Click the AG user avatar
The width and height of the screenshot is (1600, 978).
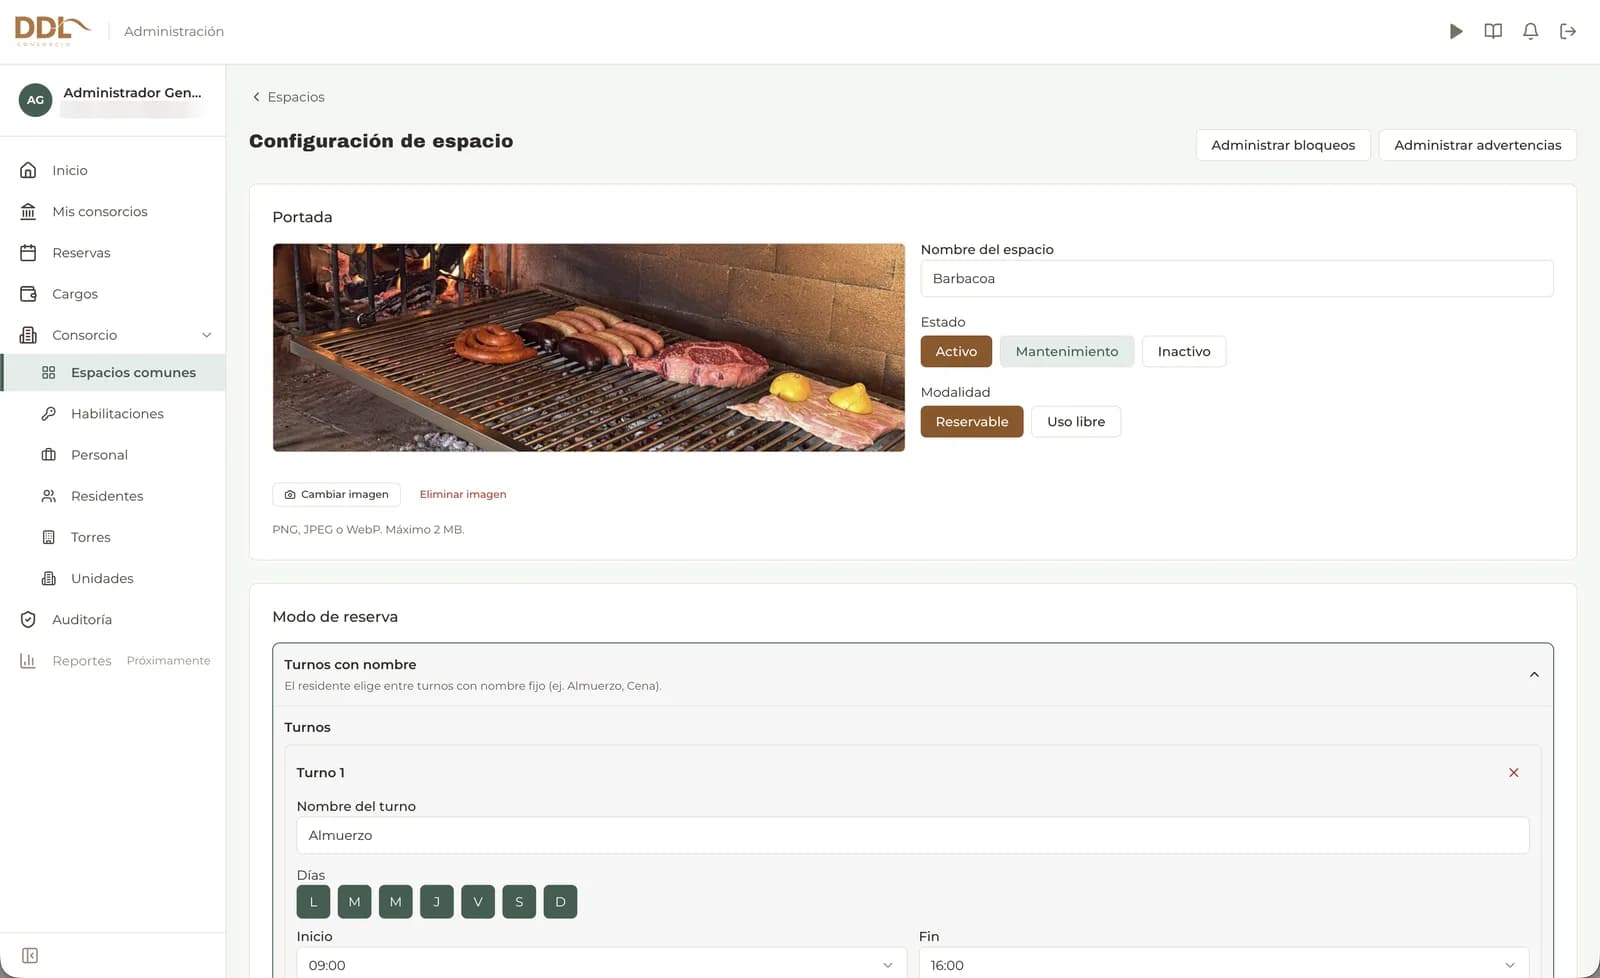tap(35, 100)
